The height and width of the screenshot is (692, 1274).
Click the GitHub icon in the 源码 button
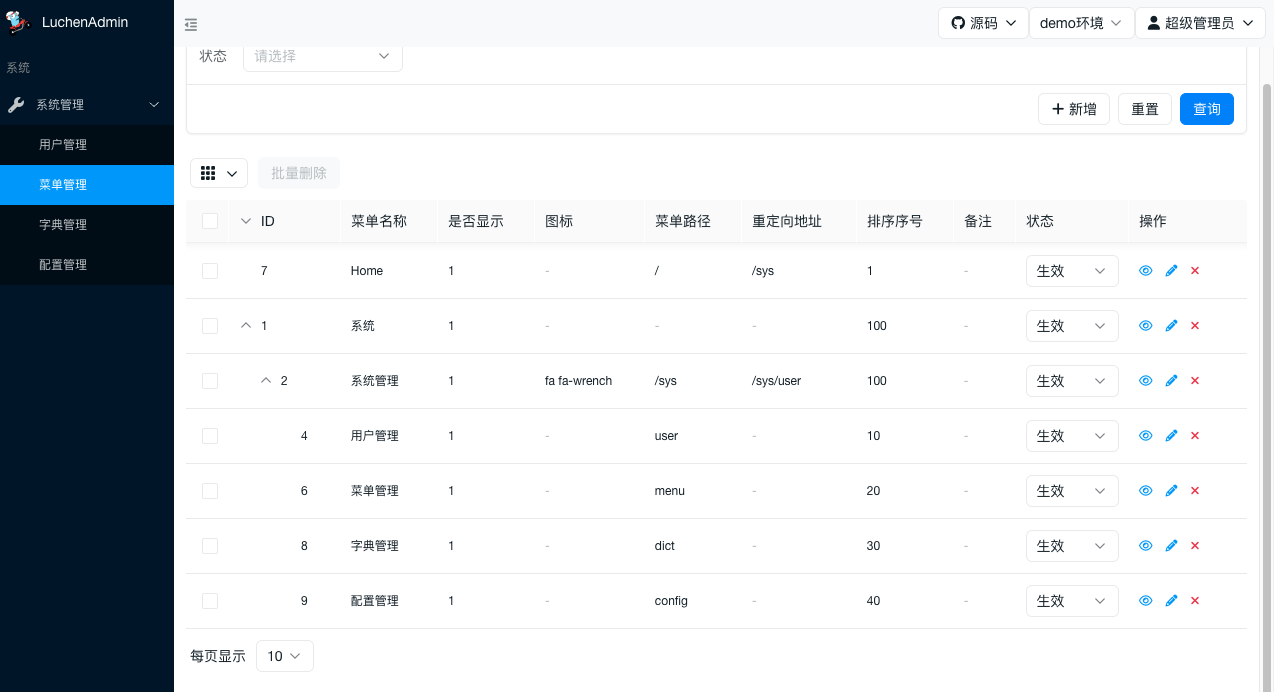point(957,22)
